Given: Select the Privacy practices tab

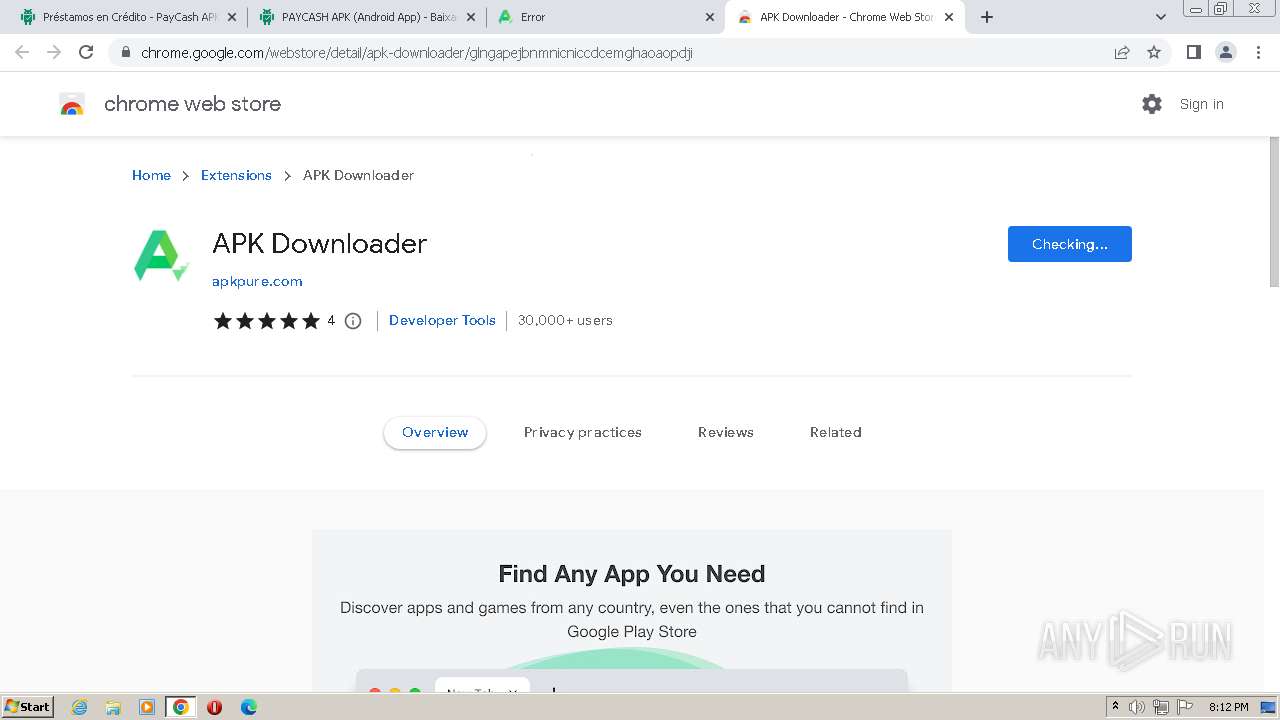Looking at the screenshot, I should 583,433.
